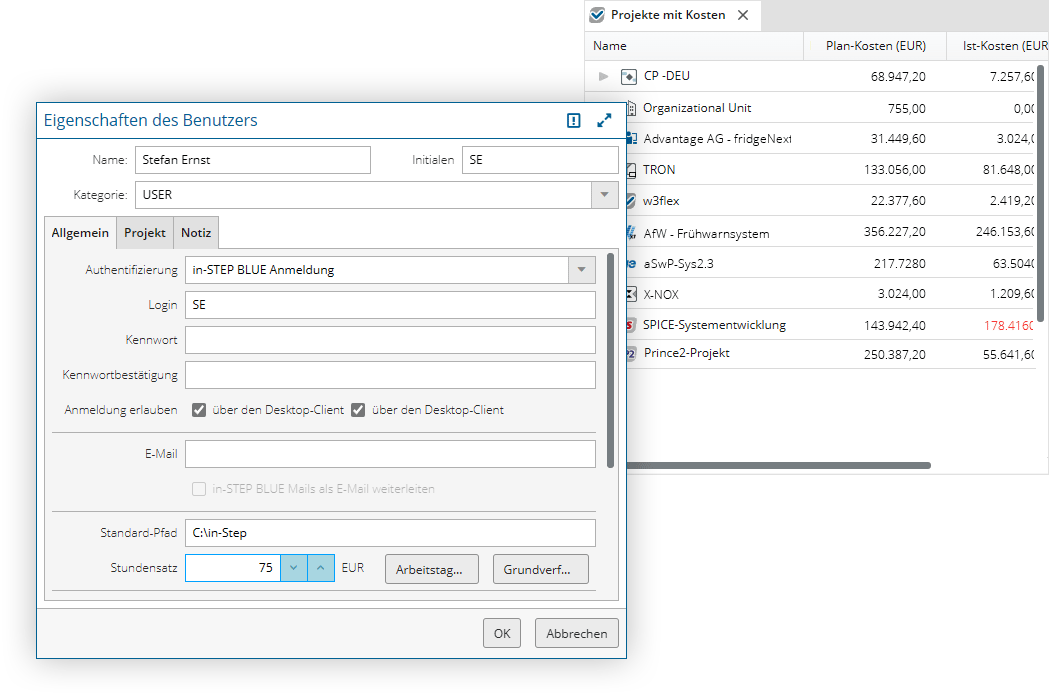The height and width of the screenshot is (699, 1049).
Task: Uncheck first 'über den Desktop-Client' checkbox
Action: point(199,410)
